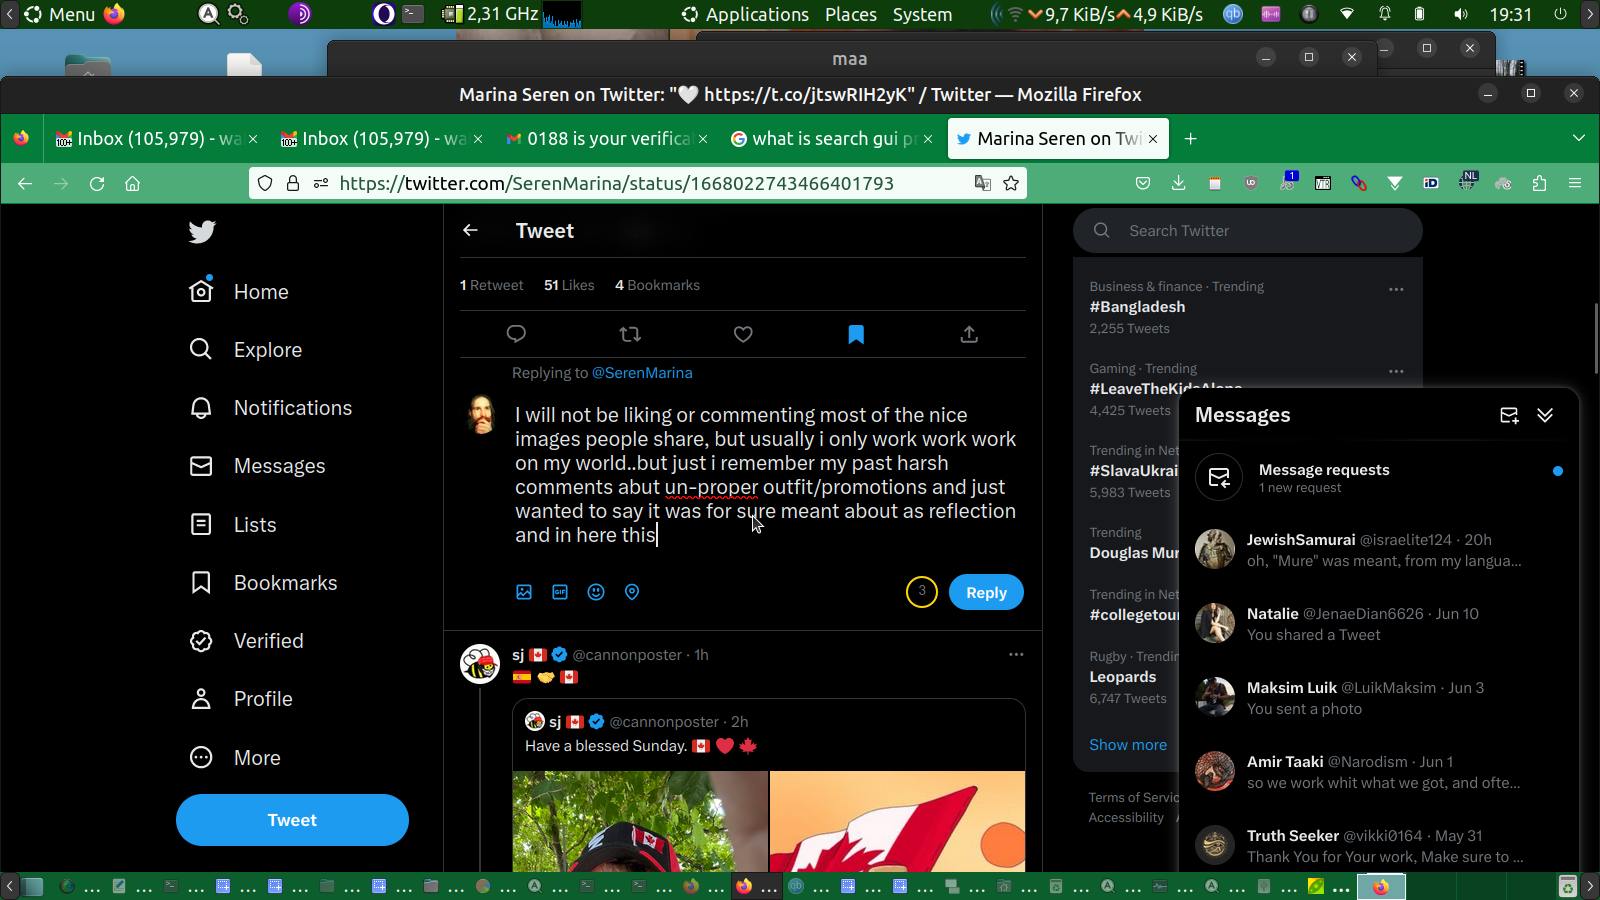Click Show more trends link
The image size is (1600, 900).
pyautogui.click(x=1128, y=745)
